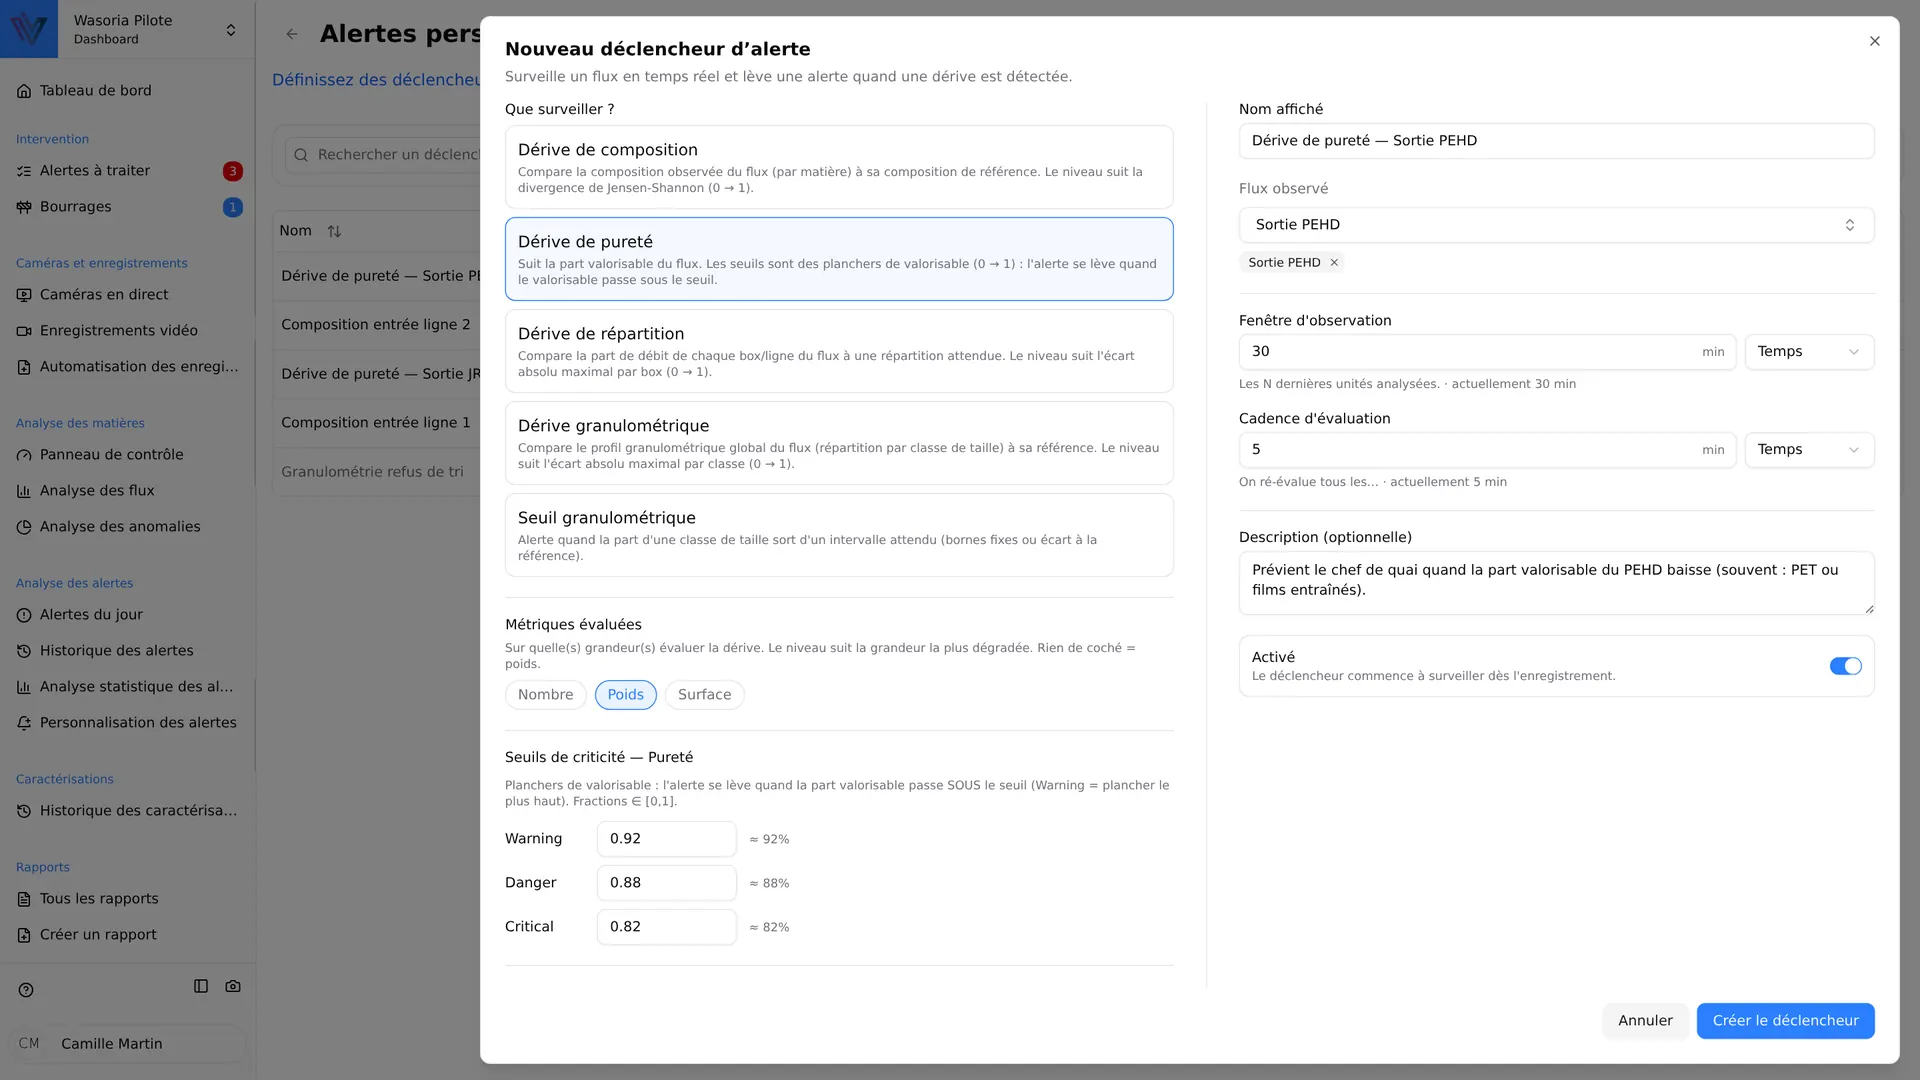The height and width of the screenshot is (1080, 1920).
Task: Select the Surface metric chip
Action: coord(705,695)
